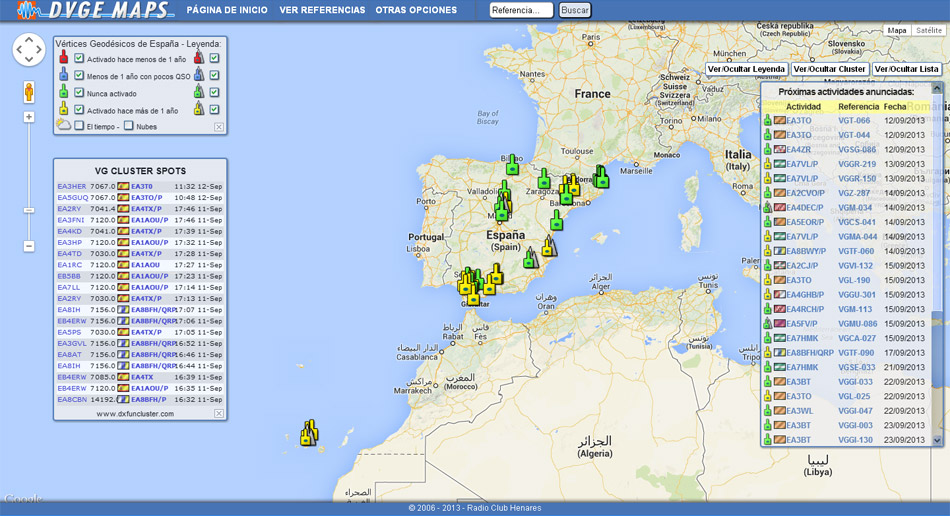
Task: Open PÁGINA DE INICIO menu
Action: pyautogui.click(x=227, y=10)
